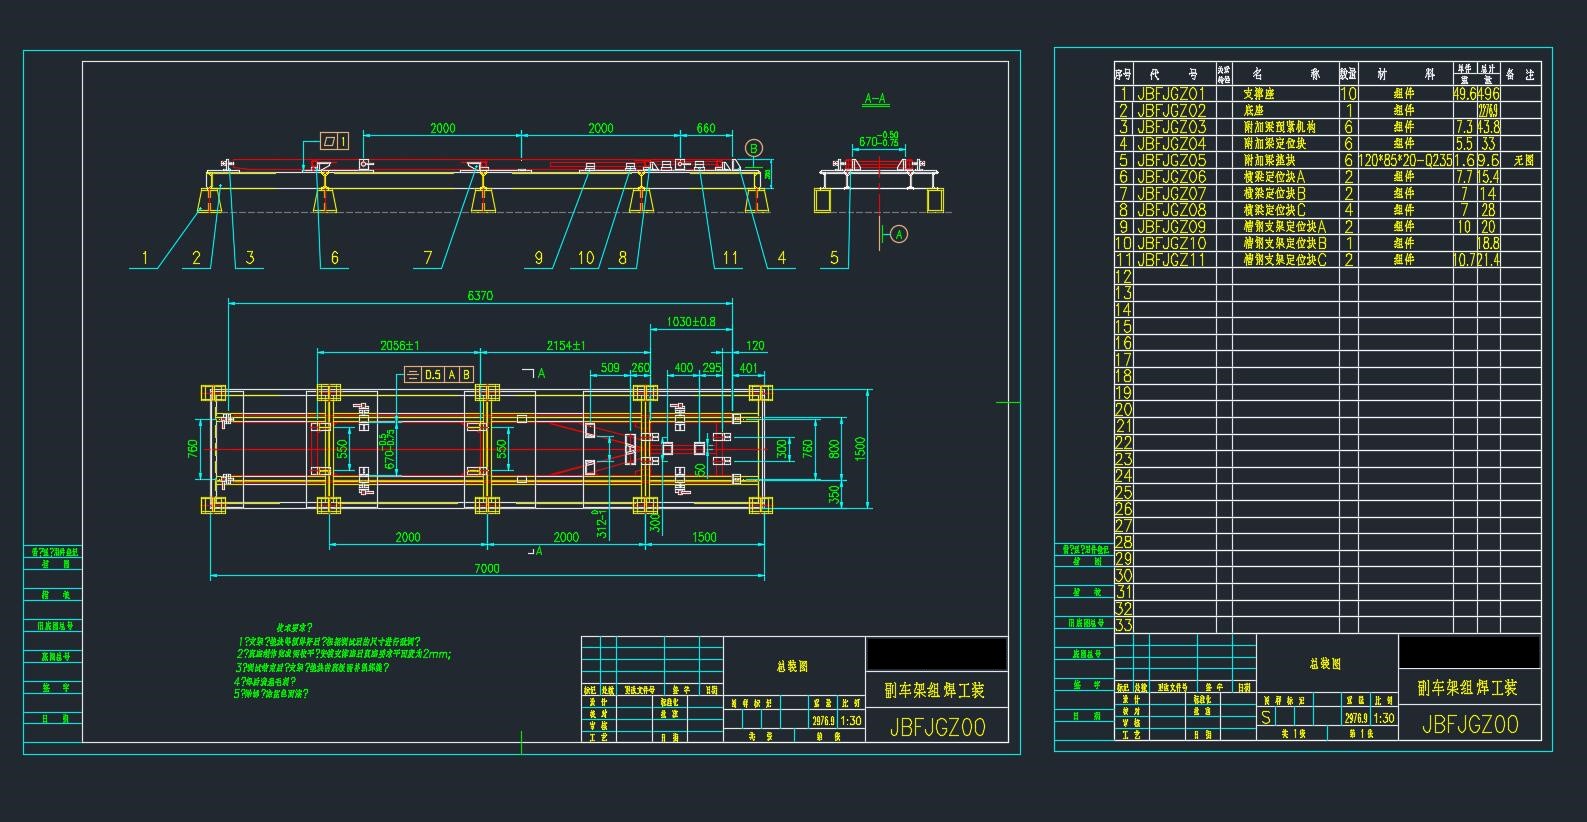
Task: Click JBFJGZ01 code in parts list
Action: (x=1171, y=94)
